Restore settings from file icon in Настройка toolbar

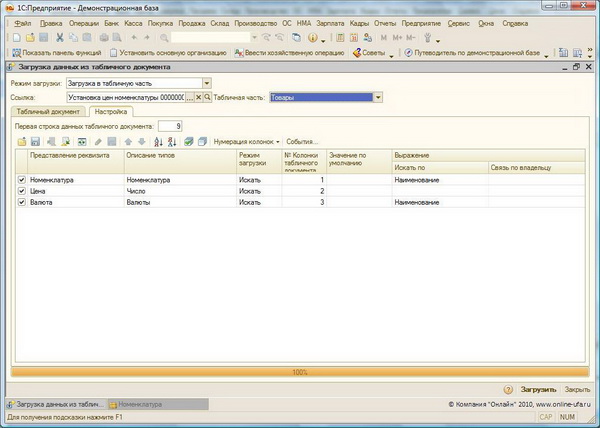coord(22,142)
